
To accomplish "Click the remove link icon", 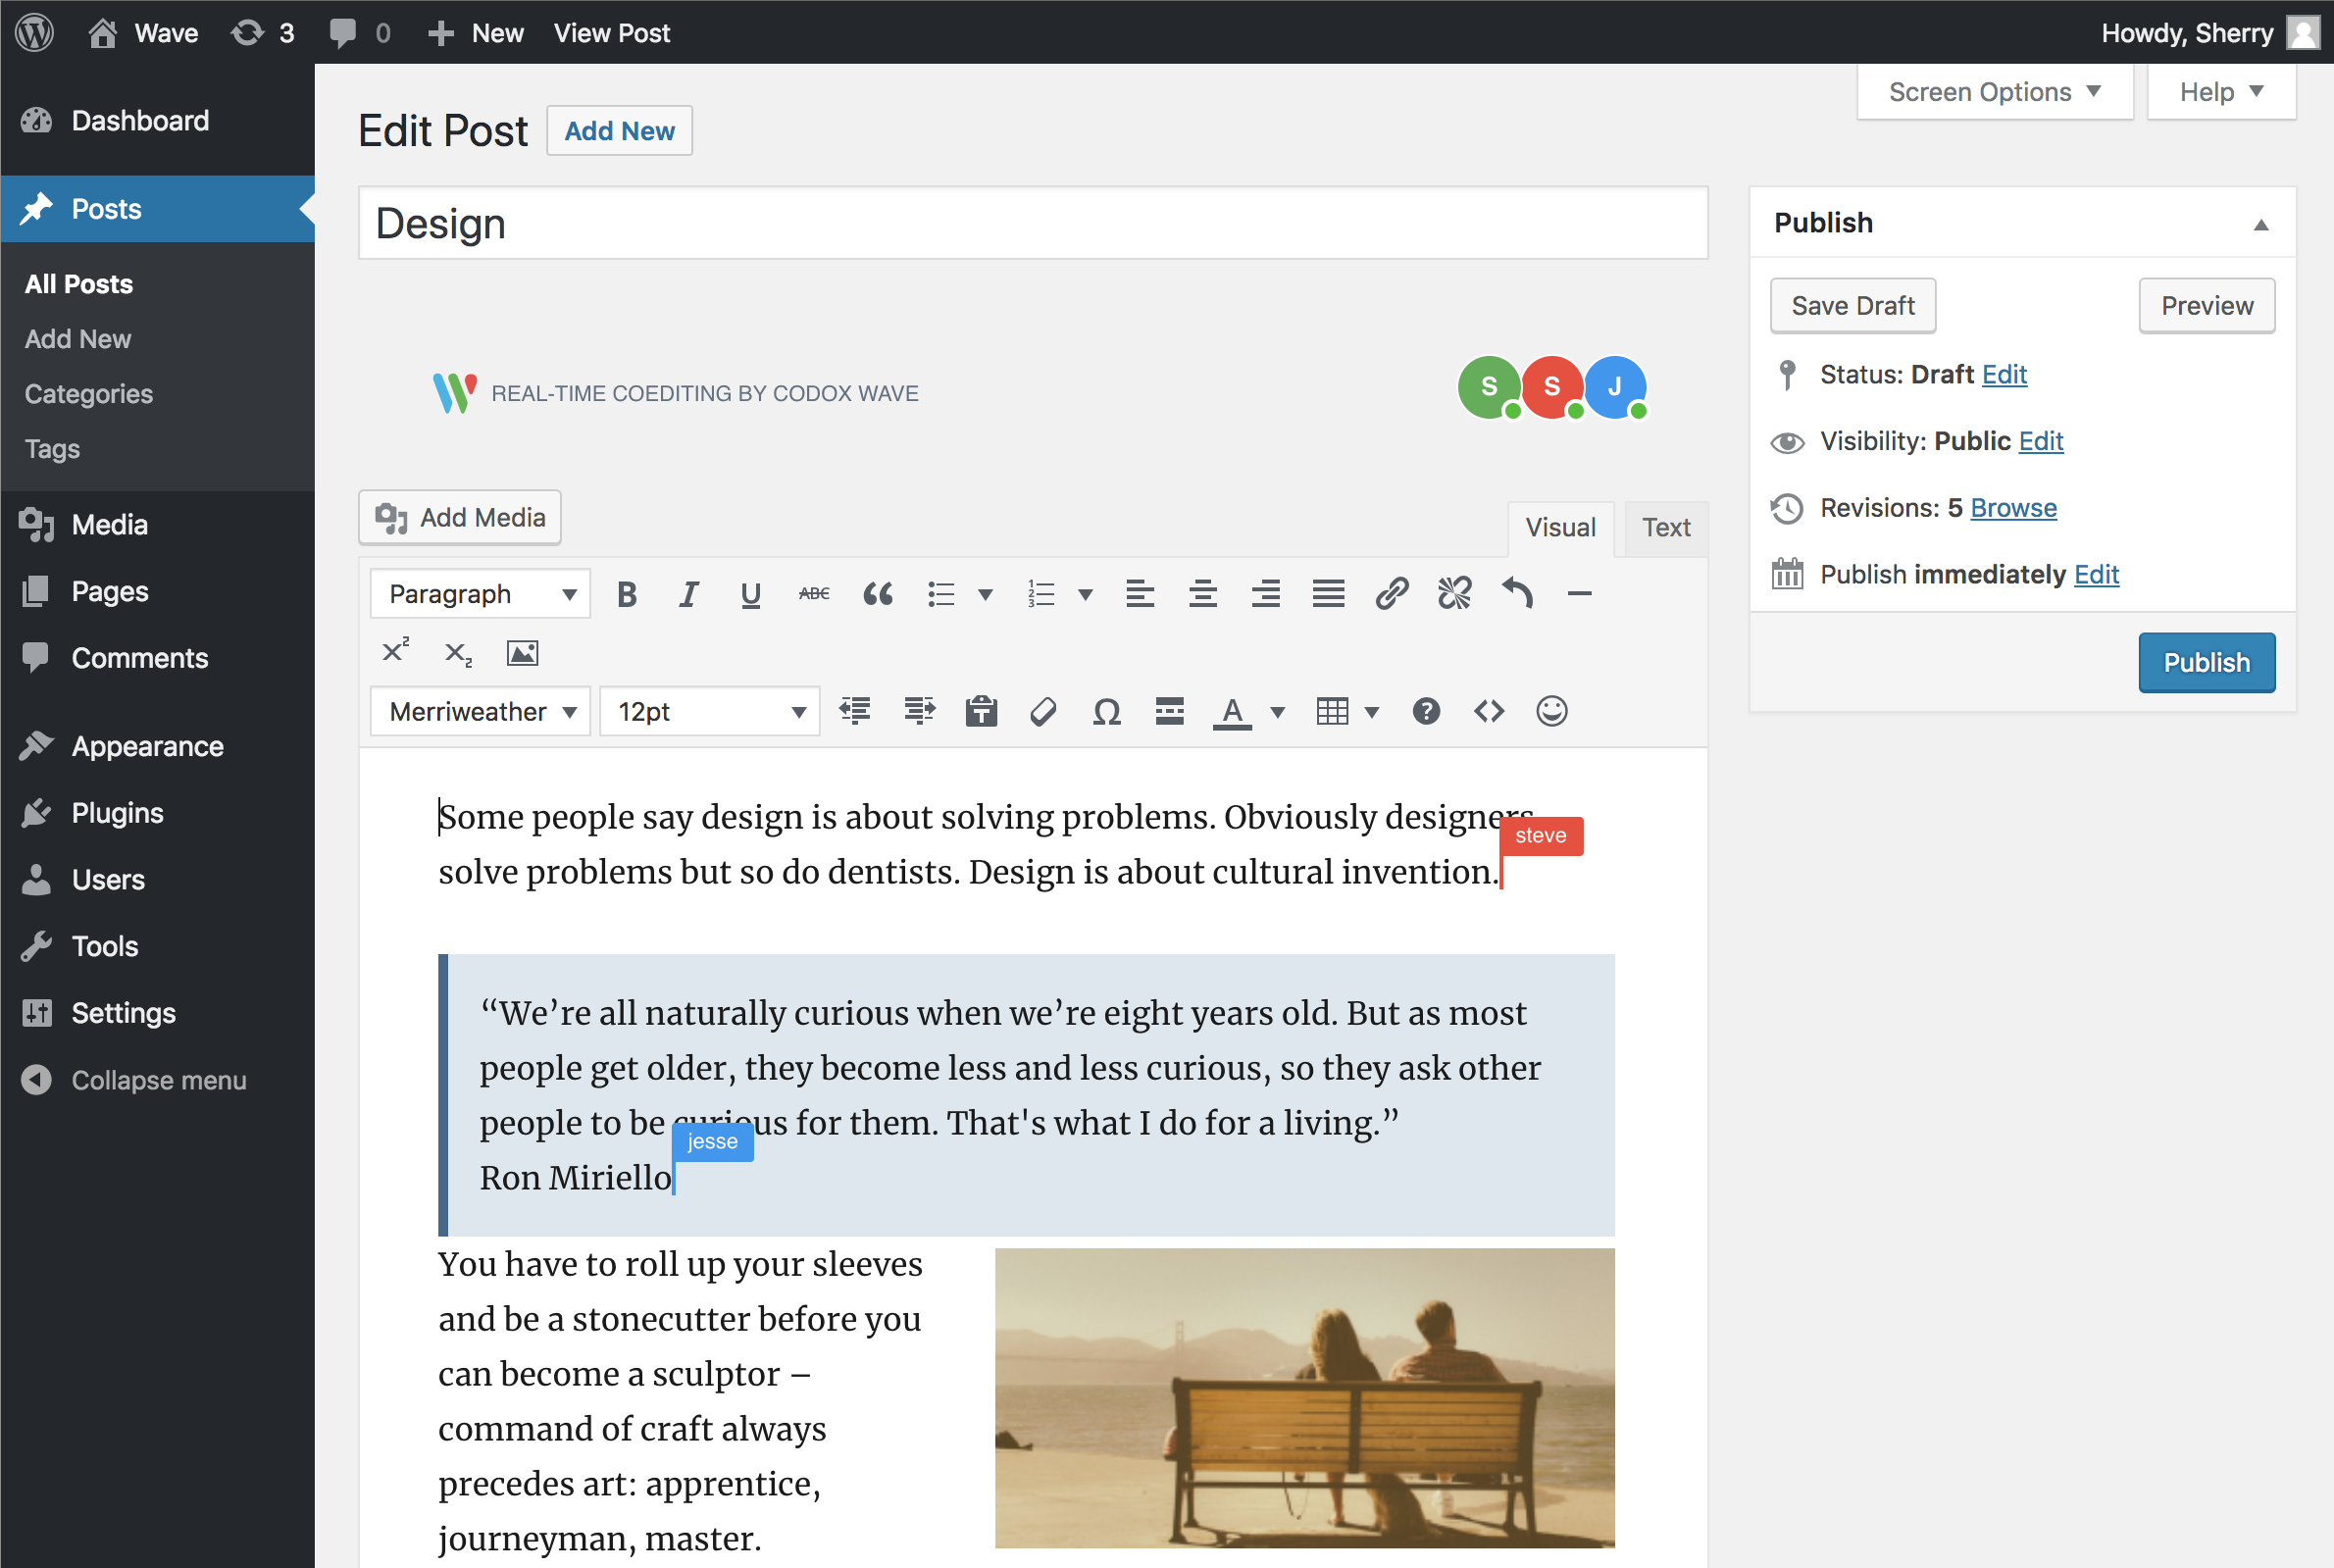I will coord(1454,594).
